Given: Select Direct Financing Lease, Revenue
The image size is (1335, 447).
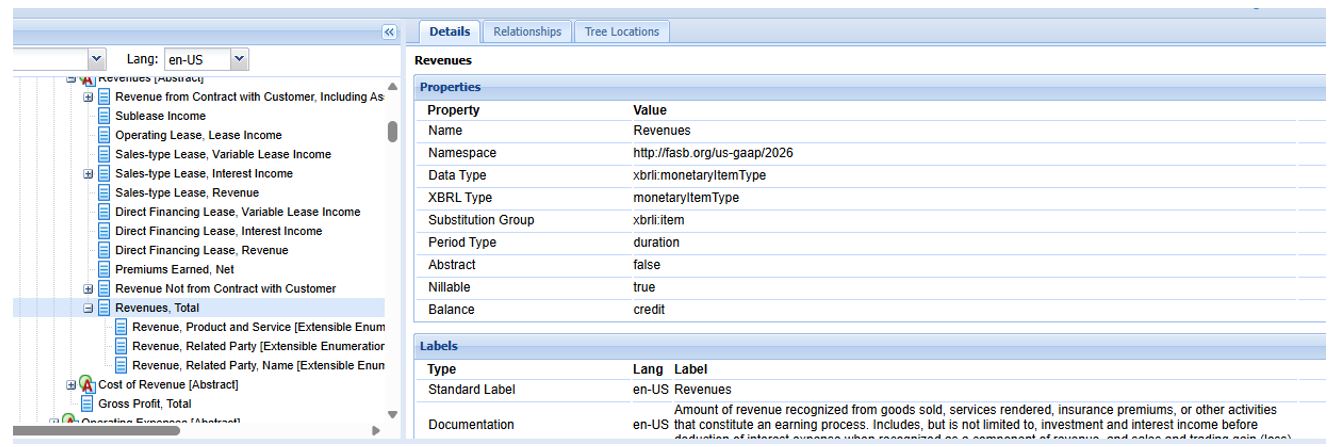Looking at the screenshot, I should [202, 250].
